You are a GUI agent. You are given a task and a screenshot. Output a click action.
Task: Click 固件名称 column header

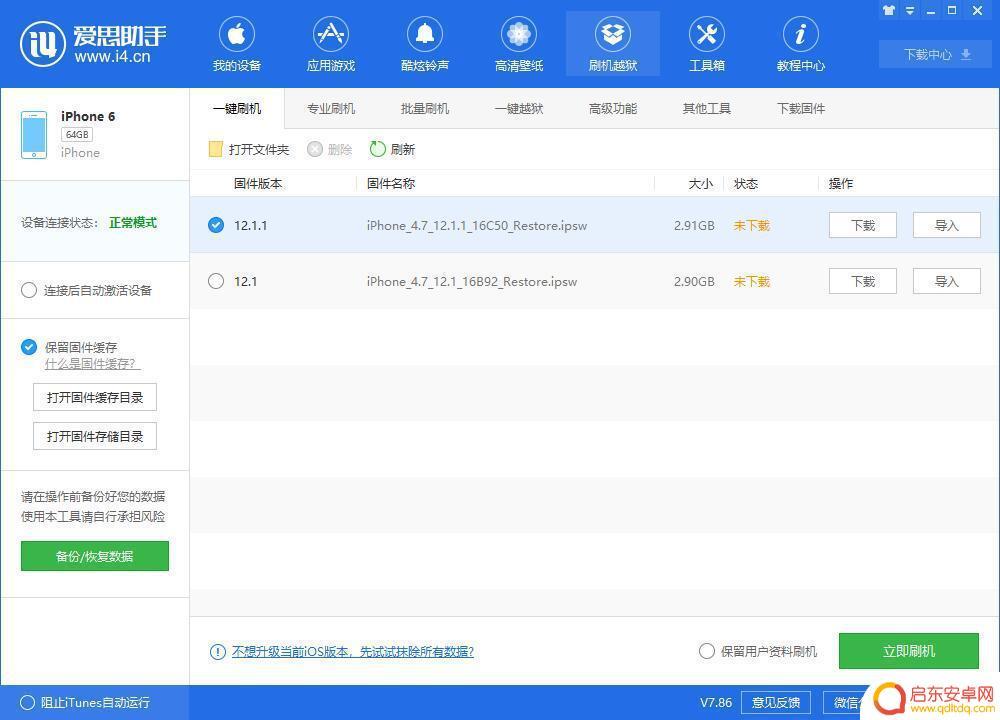[391, 184]
